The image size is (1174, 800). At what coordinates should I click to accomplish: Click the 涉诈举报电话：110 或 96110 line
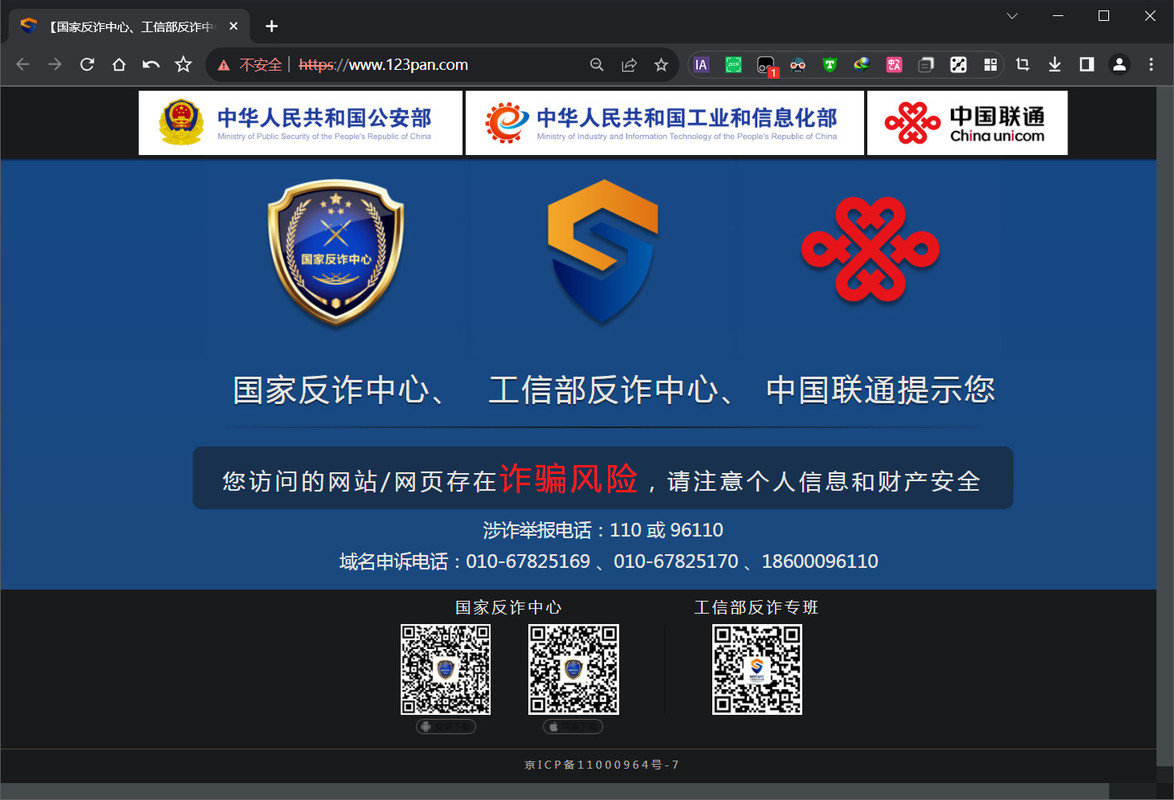(603, 530)
